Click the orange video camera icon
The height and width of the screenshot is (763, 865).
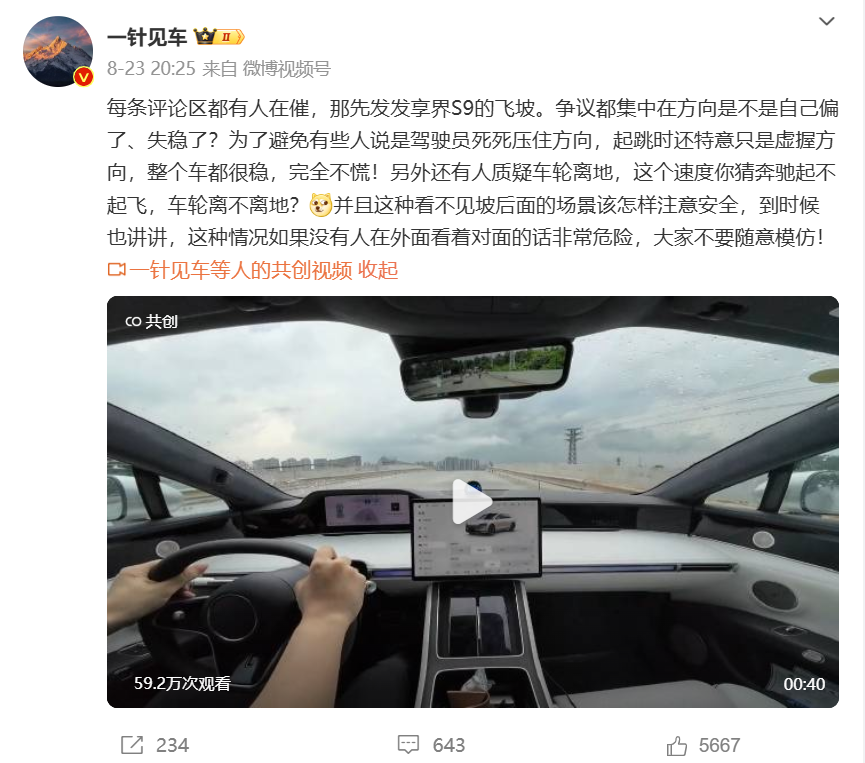(116, 270)
